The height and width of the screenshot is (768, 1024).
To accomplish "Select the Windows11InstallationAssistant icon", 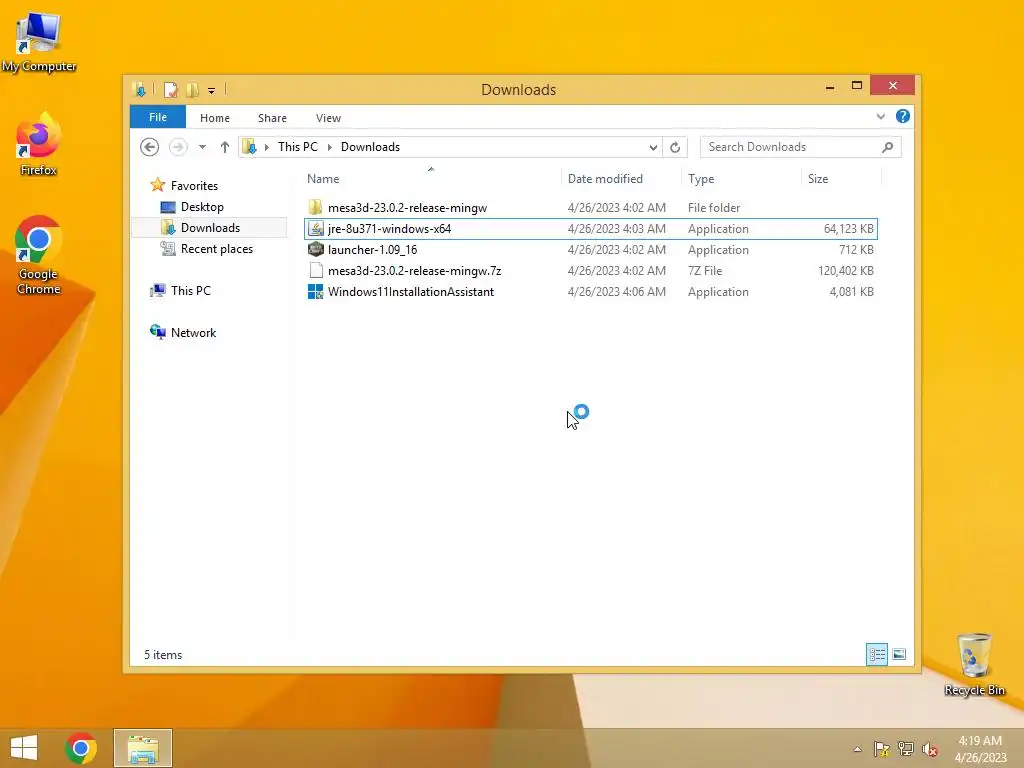I will coord(315,292).
